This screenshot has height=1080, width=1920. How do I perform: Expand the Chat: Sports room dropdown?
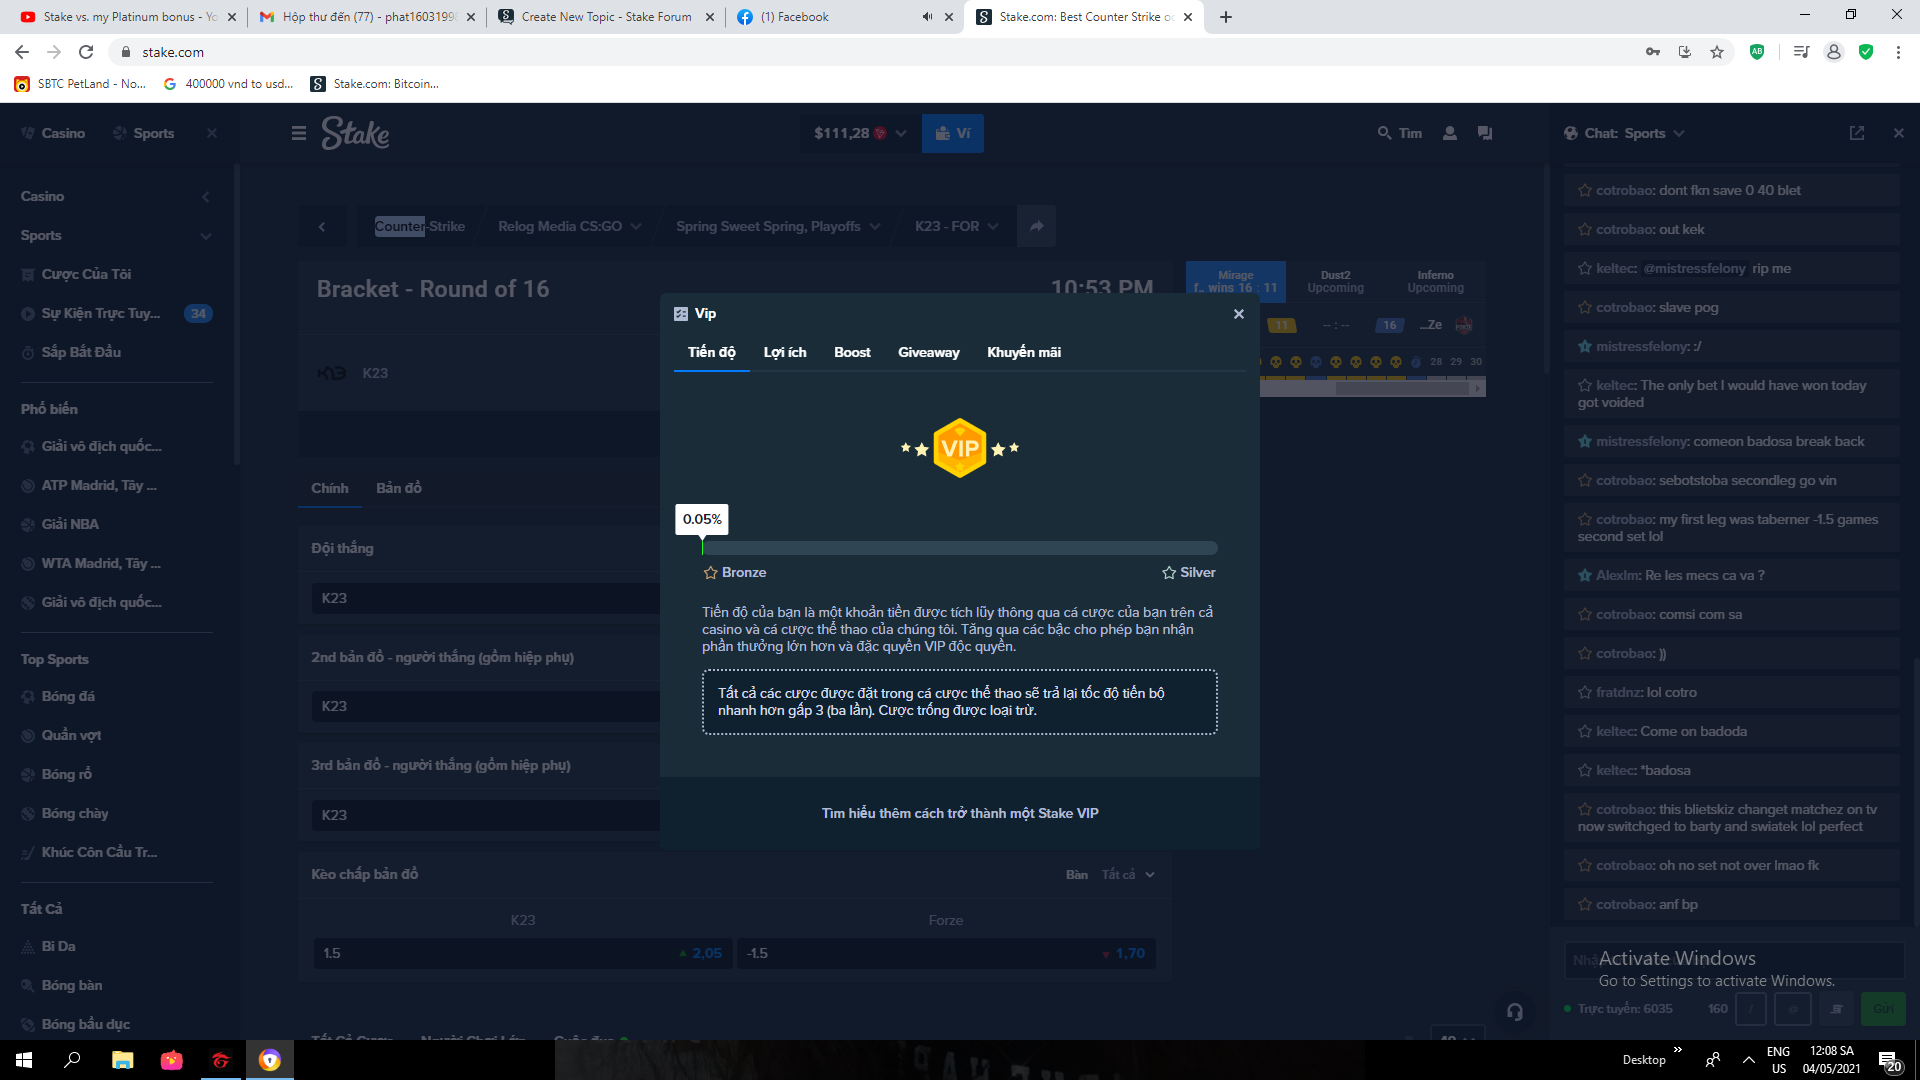click(x=1625, y=133)
